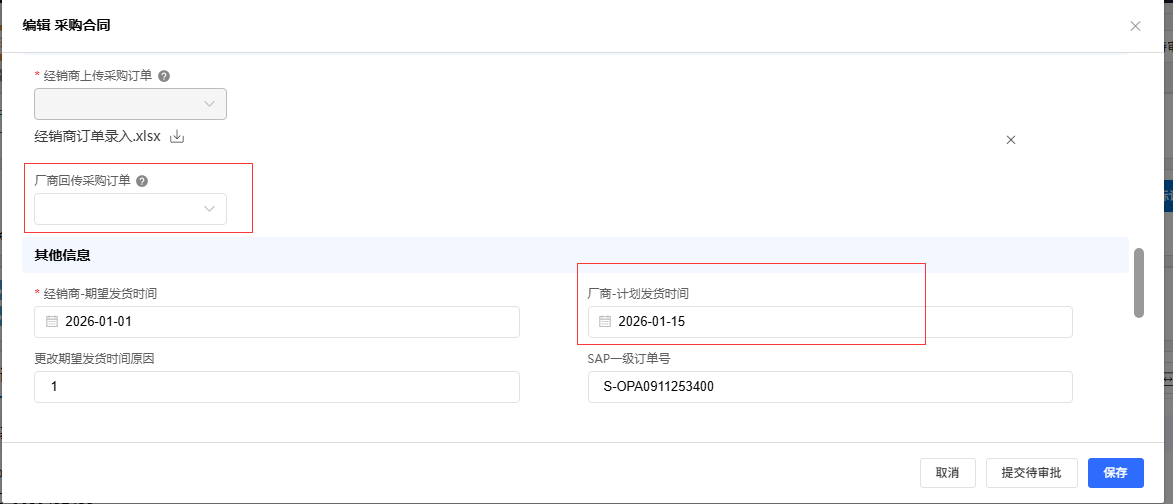The image size is (1173, 504).
Task: Click the dialog's vertical scrollbar thumb
Action: tap(1138, 283)
